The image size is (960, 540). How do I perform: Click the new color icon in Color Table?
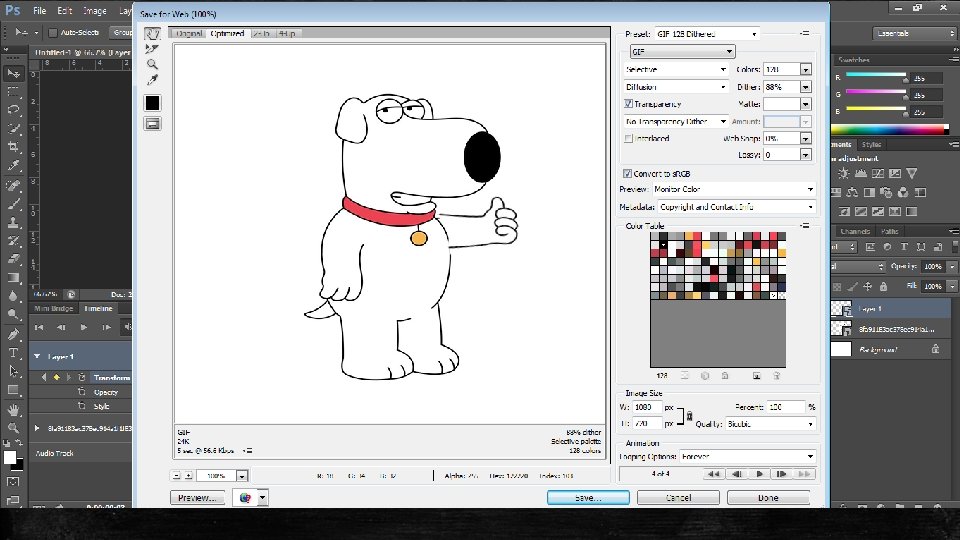point(756,375)
